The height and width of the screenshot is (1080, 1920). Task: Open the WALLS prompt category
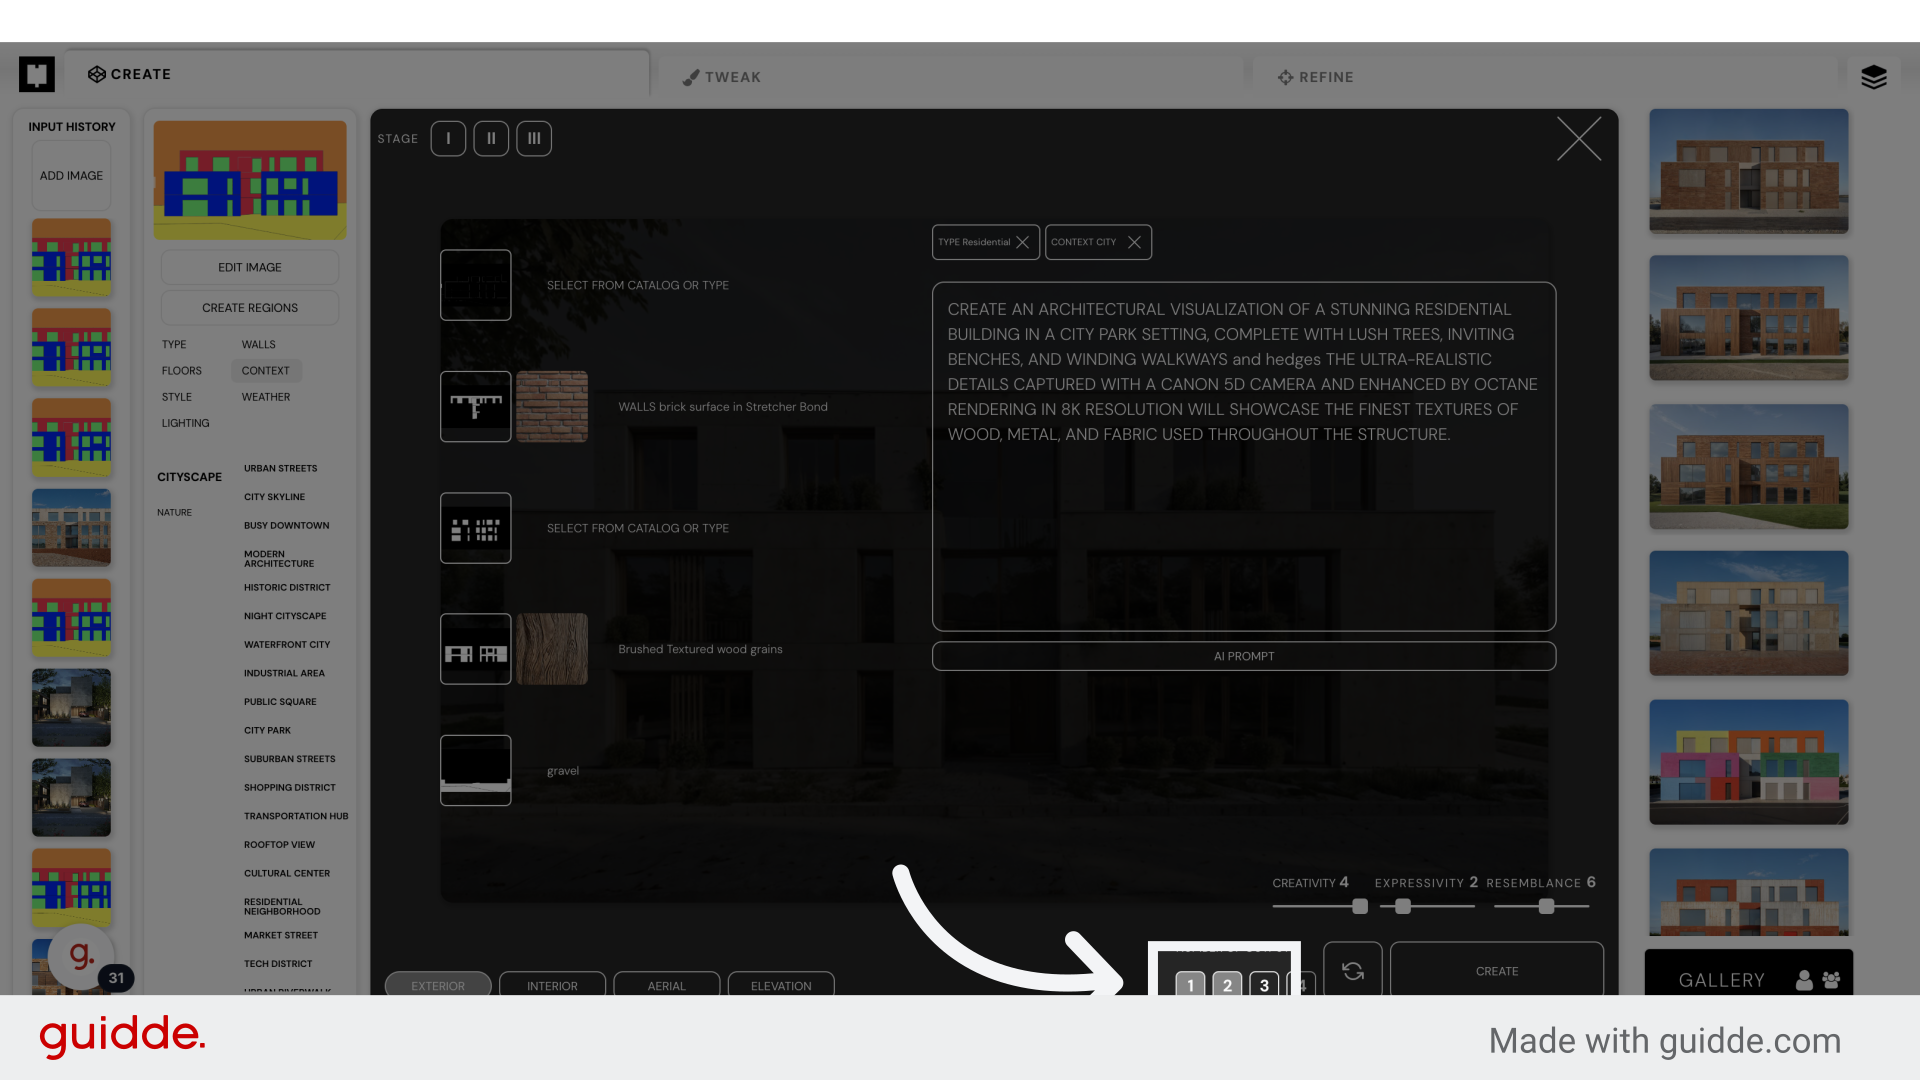coord(258,344)
